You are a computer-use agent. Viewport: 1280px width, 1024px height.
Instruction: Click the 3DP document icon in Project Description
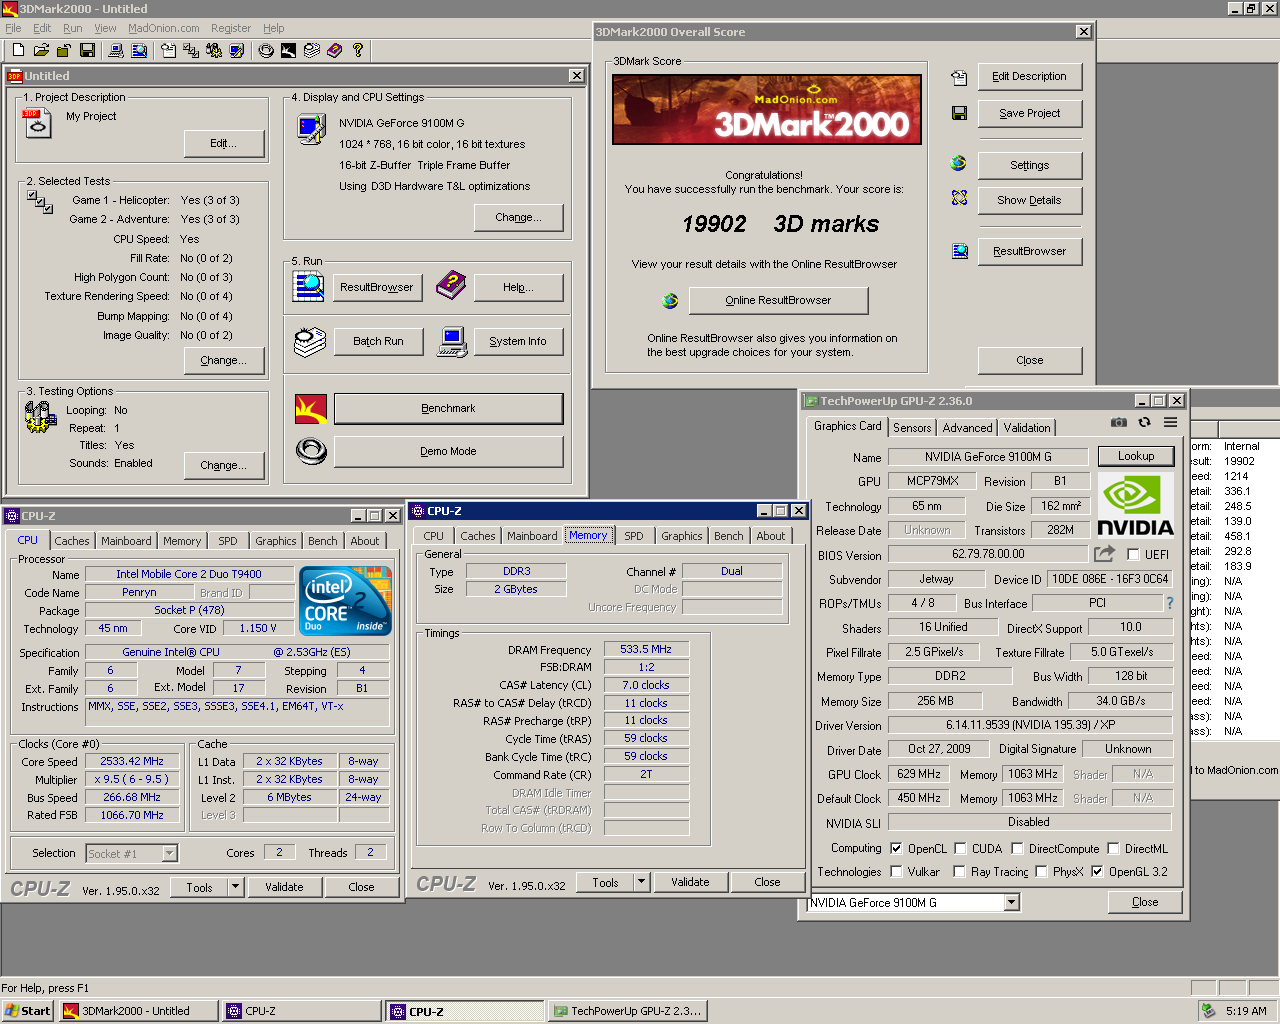pyautogui.click(x=36, y=123)
